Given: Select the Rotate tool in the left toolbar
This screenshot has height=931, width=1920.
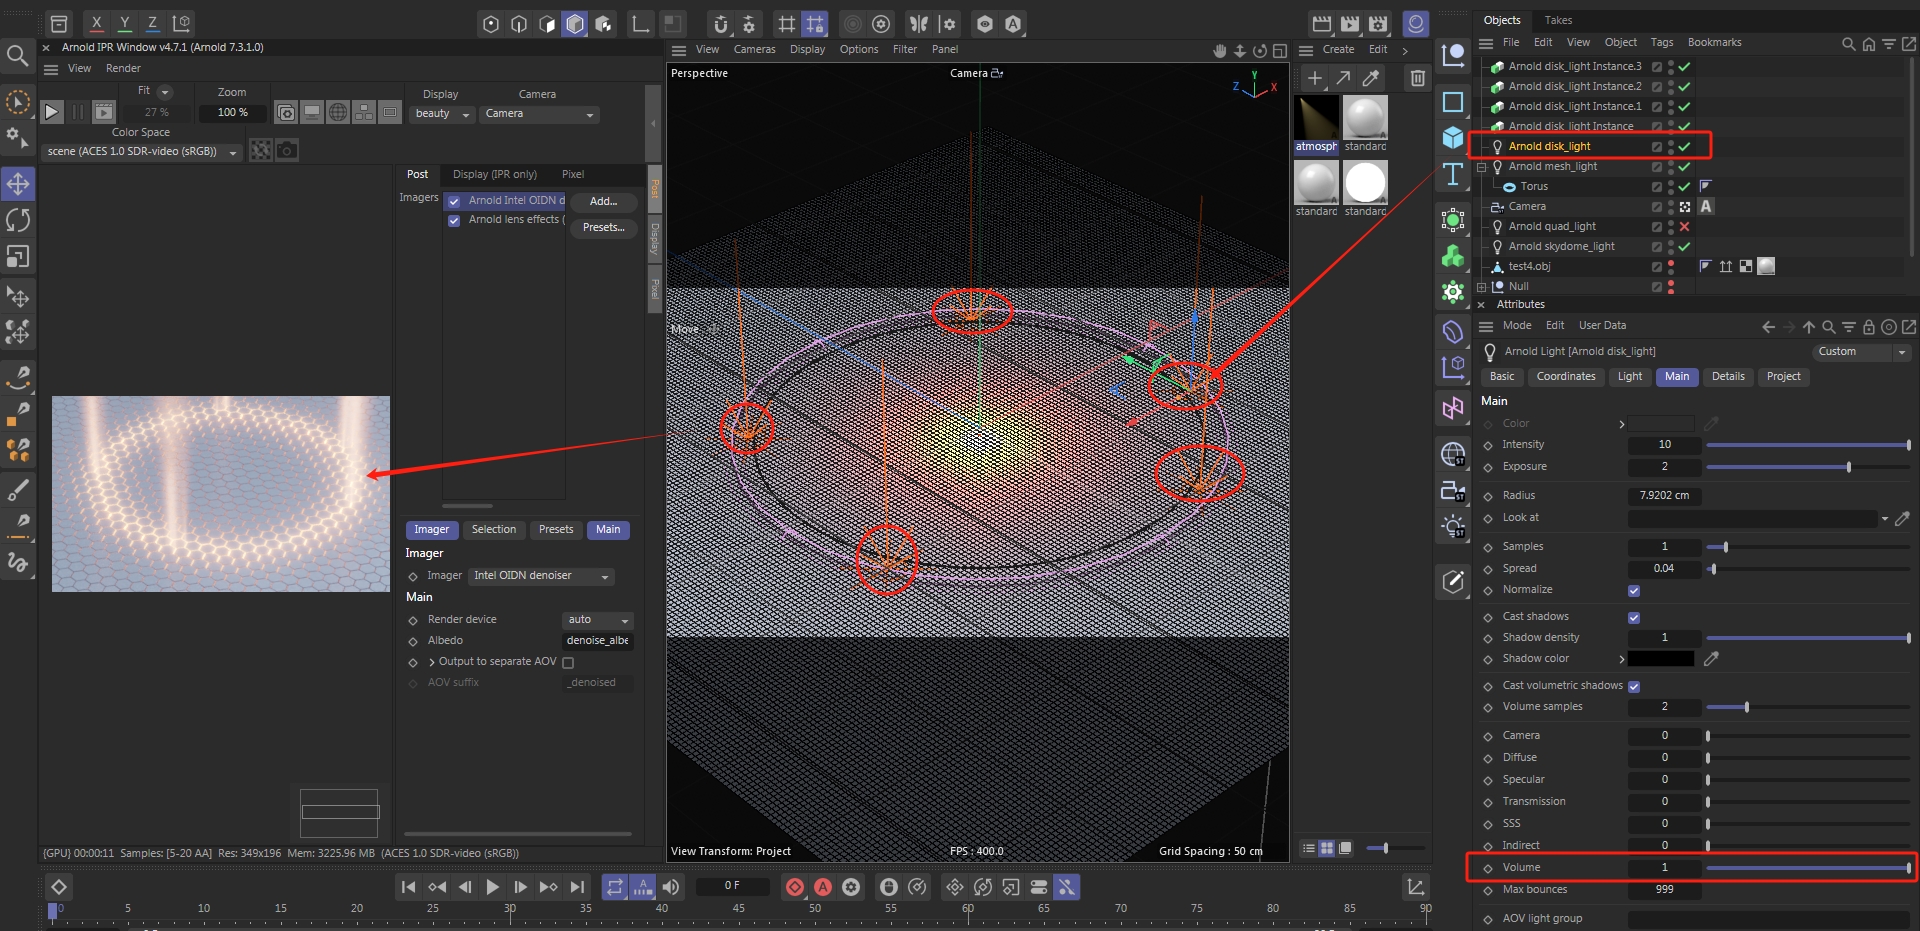Looking at the screenshot, I should click(x=18, y=220).
